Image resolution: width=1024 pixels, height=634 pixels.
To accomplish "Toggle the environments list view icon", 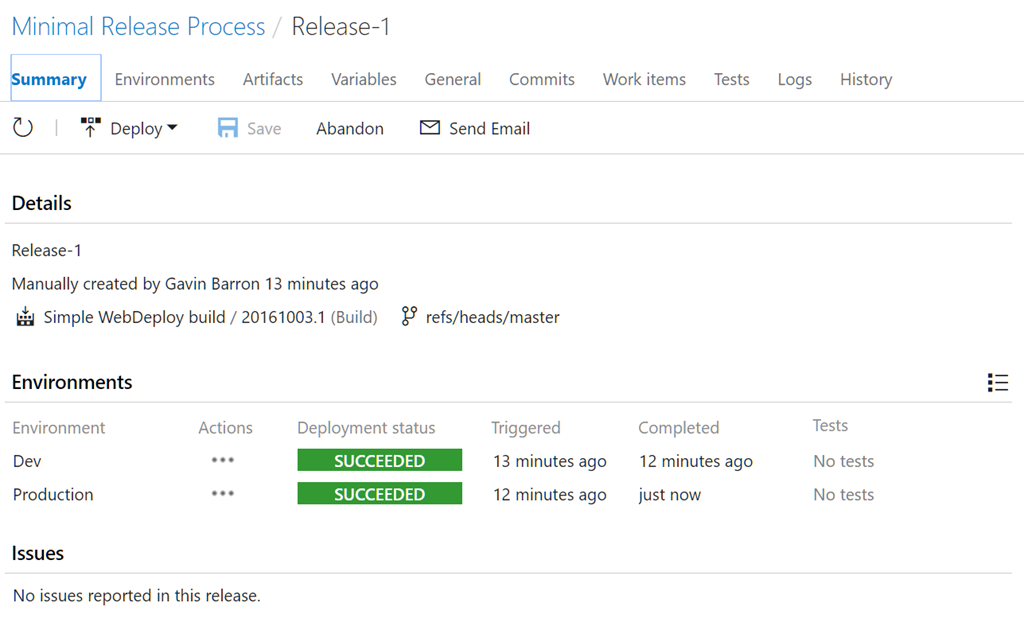I will (997, 383).
